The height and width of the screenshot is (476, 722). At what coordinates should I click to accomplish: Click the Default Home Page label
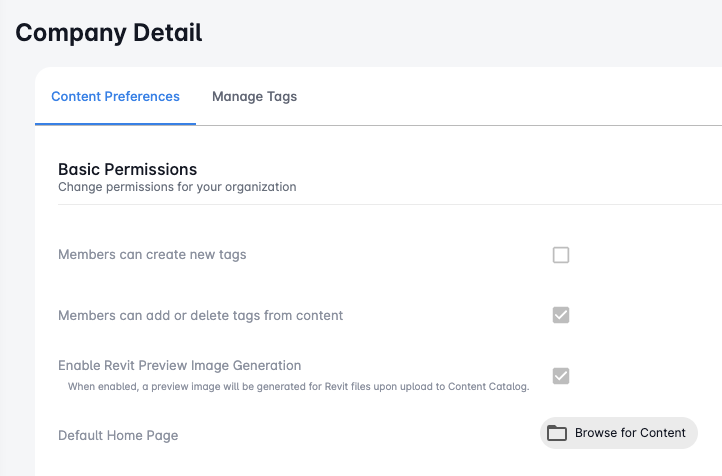pyautogui.click(x=118, y=435)
